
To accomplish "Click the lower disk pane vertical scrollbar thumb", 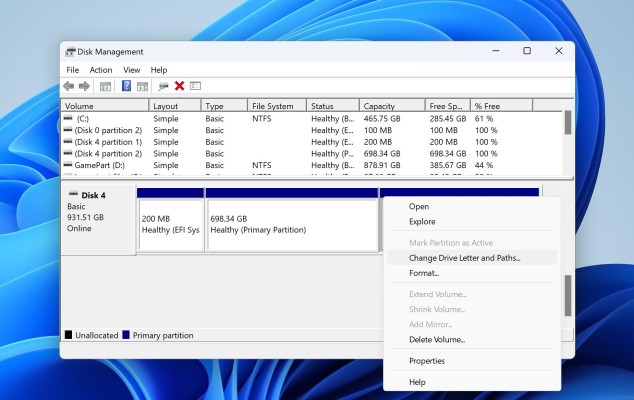I will tap(568, 296).
